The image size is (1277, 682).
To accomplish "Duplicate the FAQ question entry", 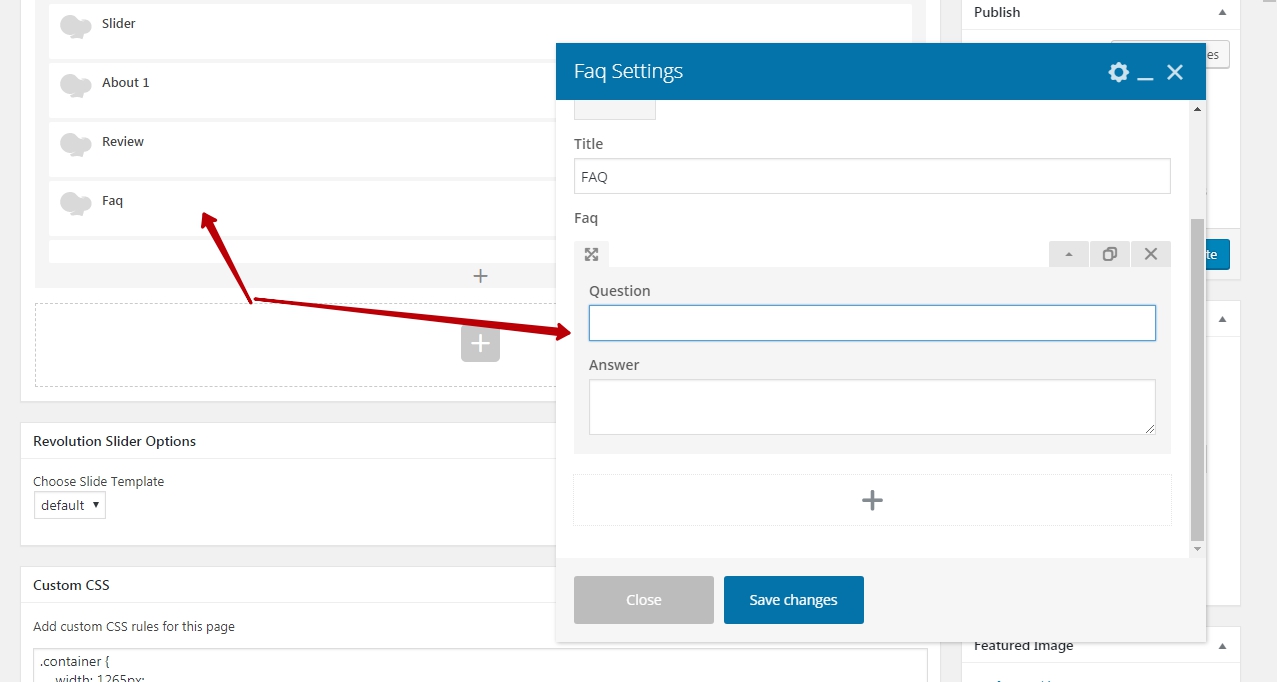I will tap(1109, 254).
